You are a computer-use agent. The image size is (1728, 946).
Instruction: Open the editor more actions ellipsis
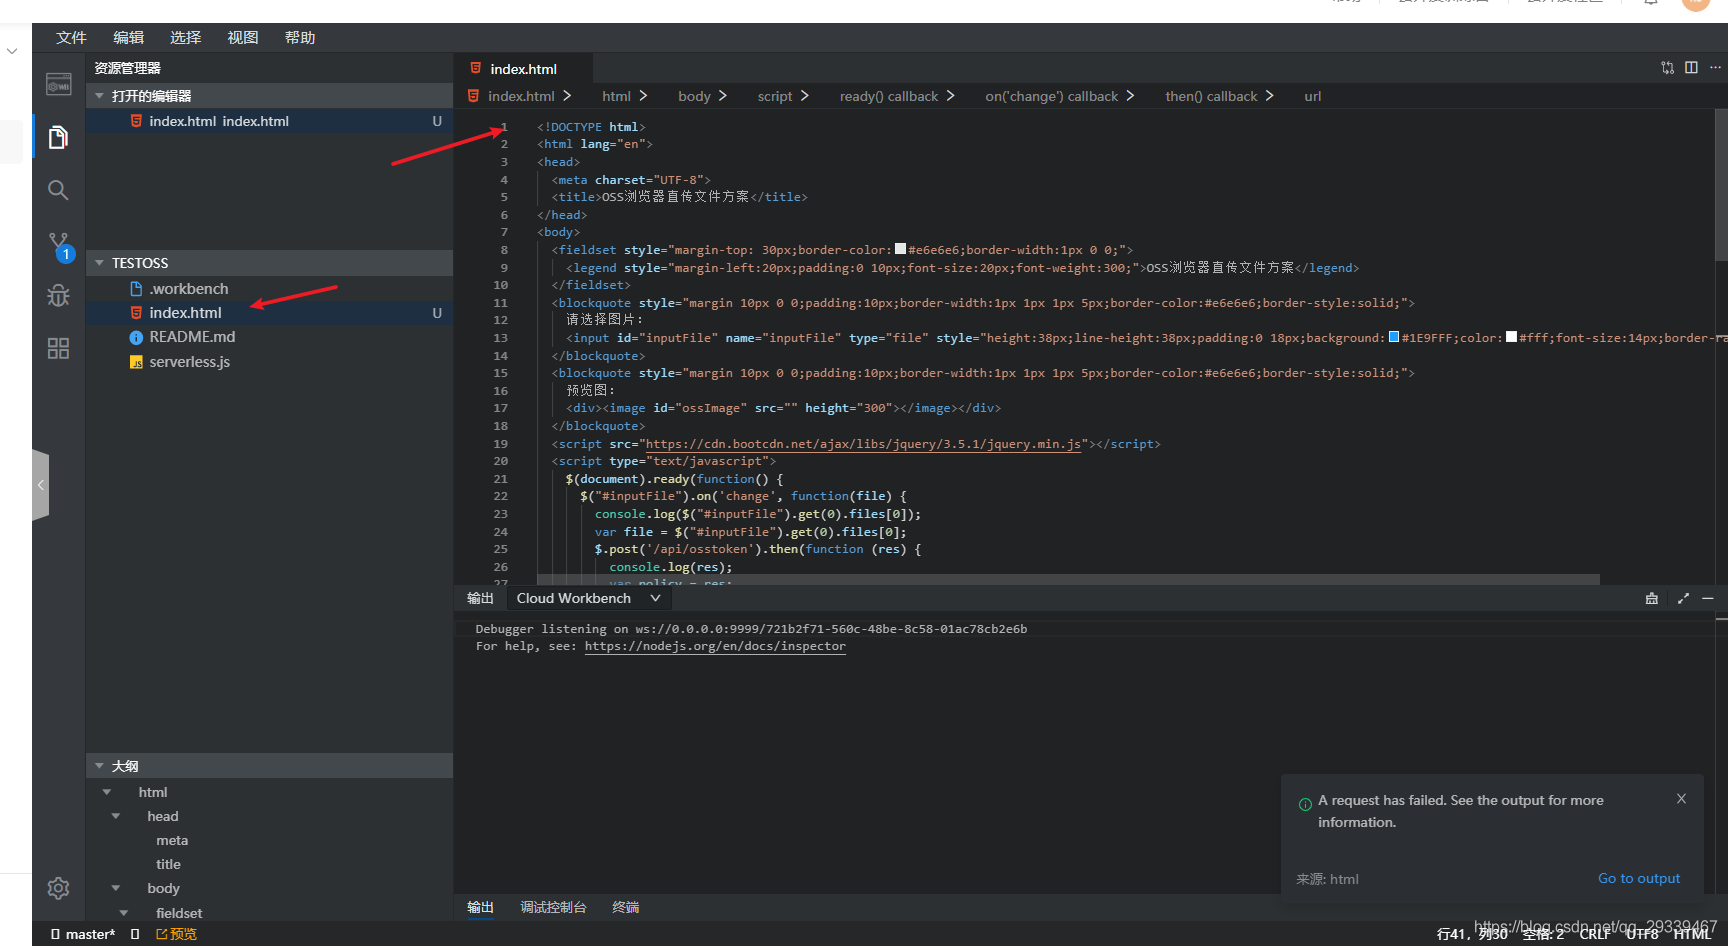(1715, 67)
